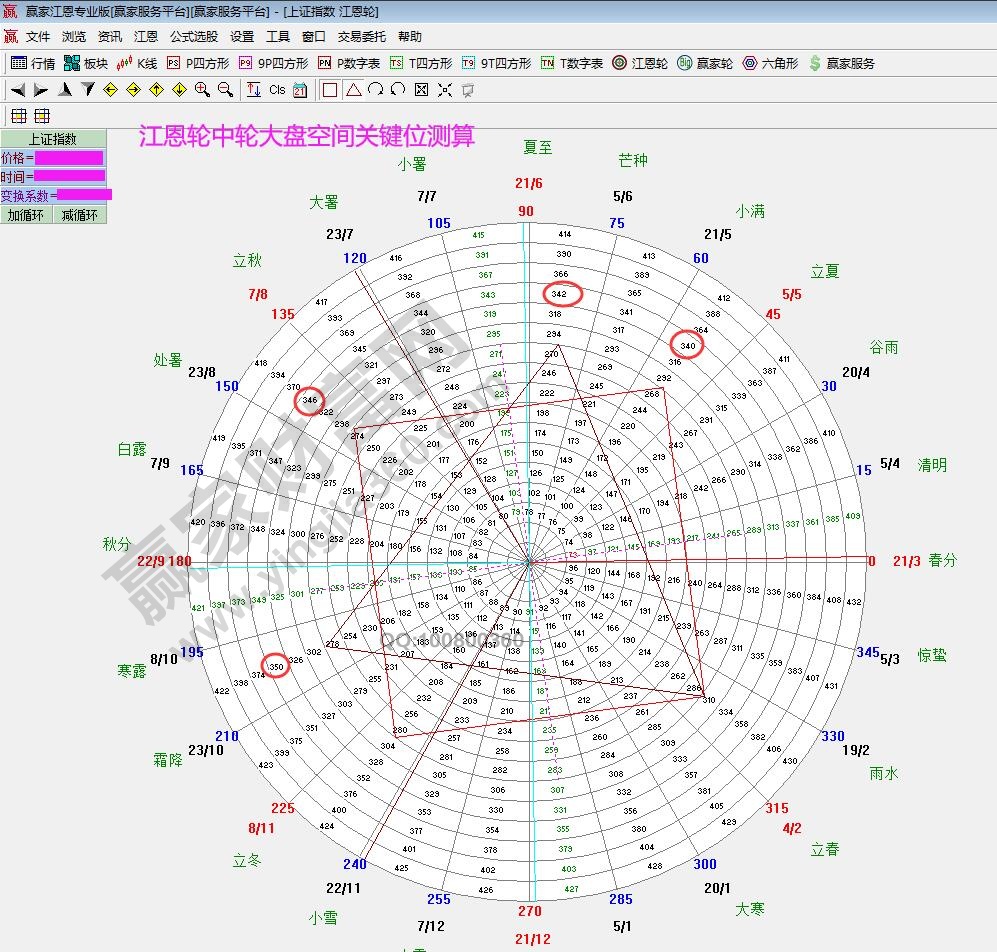The width and height of the screenshot is (997, 952).
Task: Click the 加循环 button
Action: (x=26, y=214)
